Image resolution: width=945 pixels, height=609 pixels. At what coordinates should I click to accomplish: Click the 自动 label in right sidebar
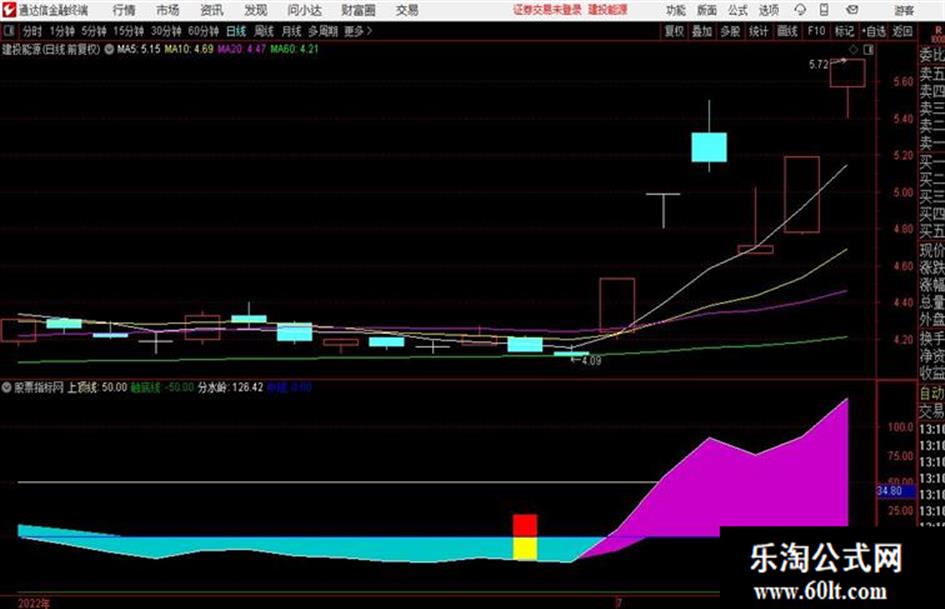point(932,394)
